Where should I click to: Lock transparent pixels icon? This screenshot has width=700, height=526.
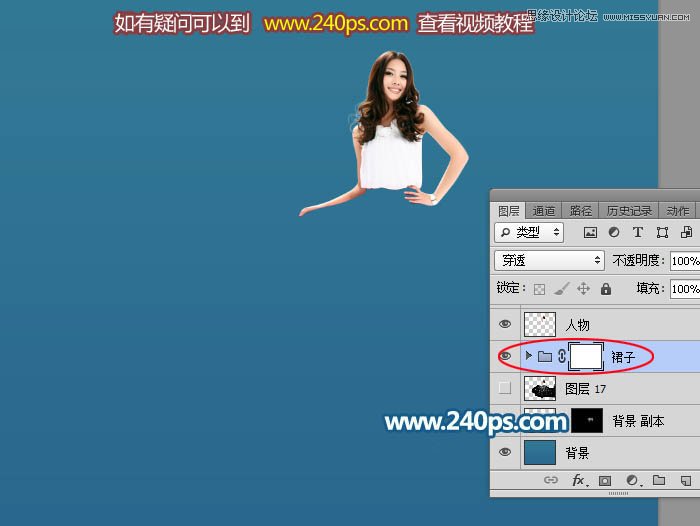click(540, 289)
